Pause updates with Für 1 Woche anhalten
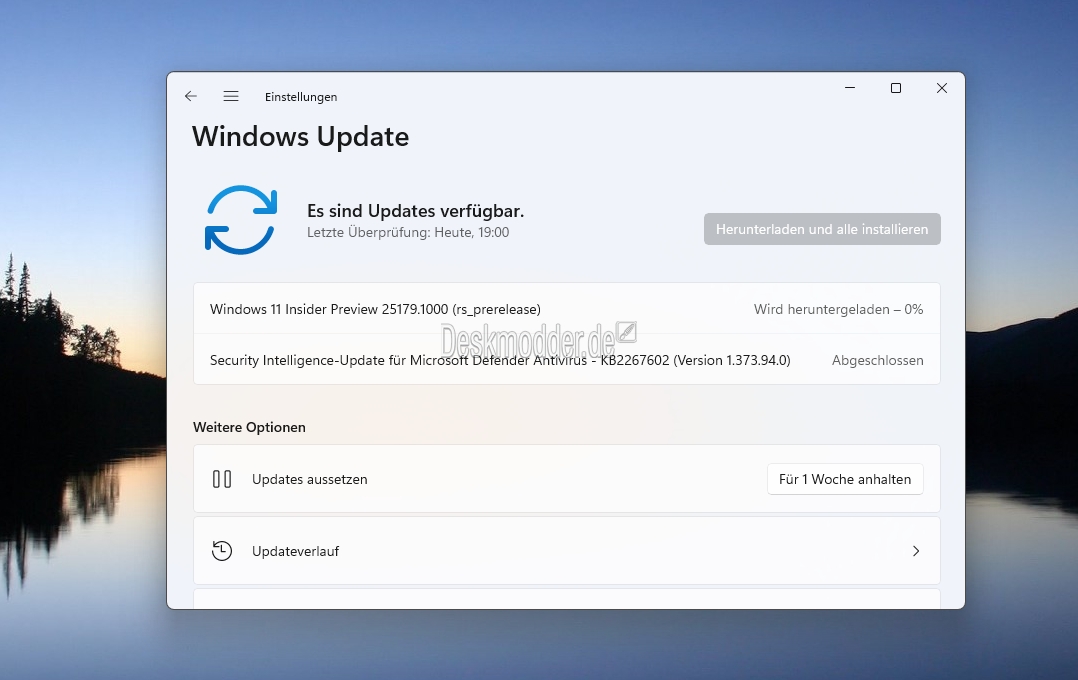Viewport: 1078px width, 680px height. click(845, 479)
